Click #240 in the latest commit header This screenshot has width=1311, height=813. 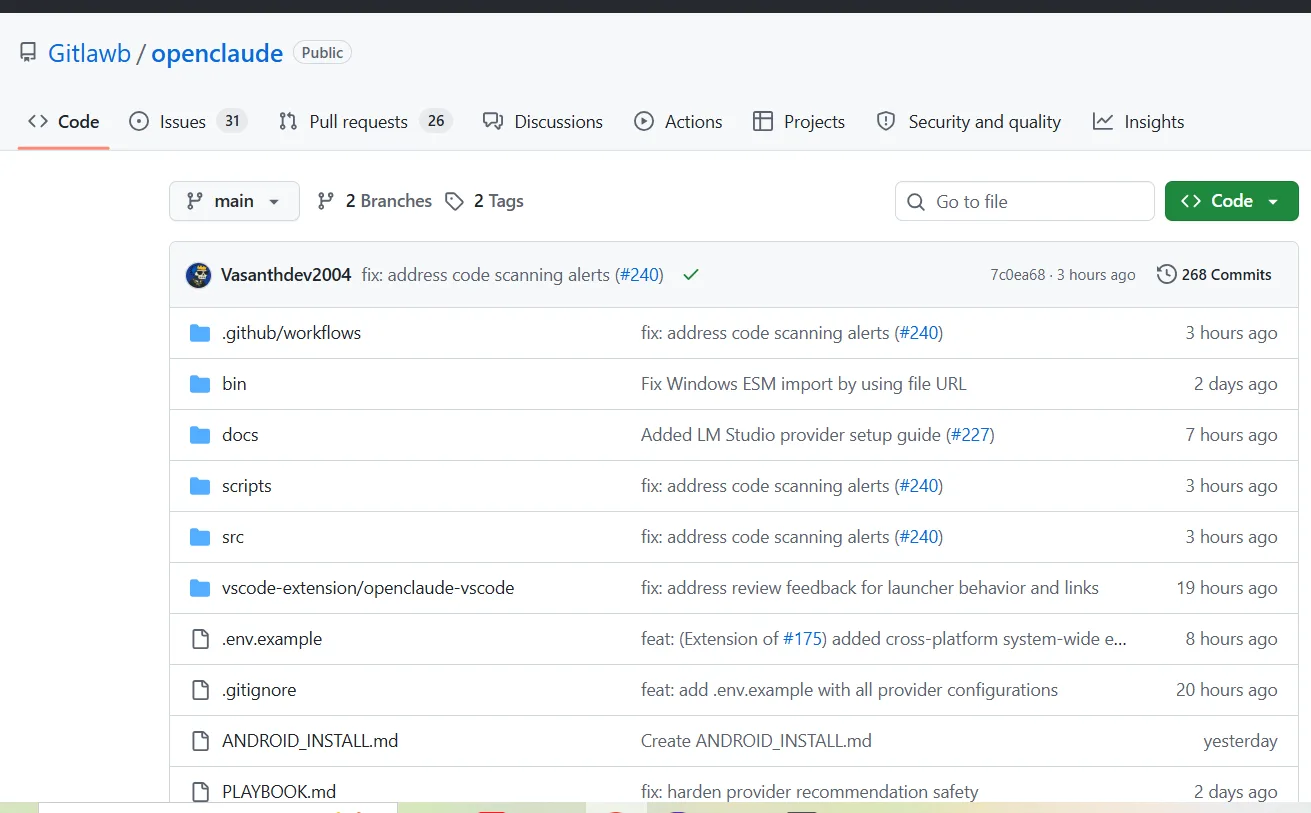tap(639, 275)
